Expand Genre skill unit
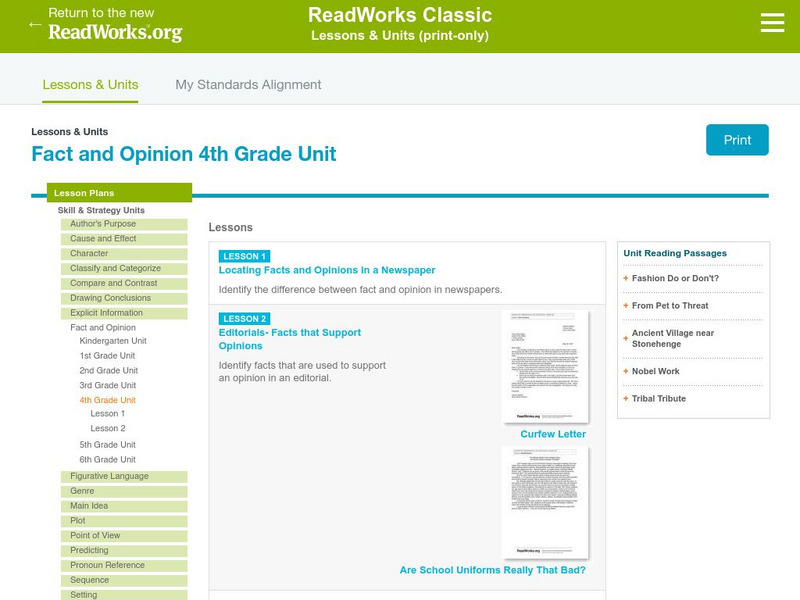The height and width of the screenshot is (600, 800). coord(124,491)
